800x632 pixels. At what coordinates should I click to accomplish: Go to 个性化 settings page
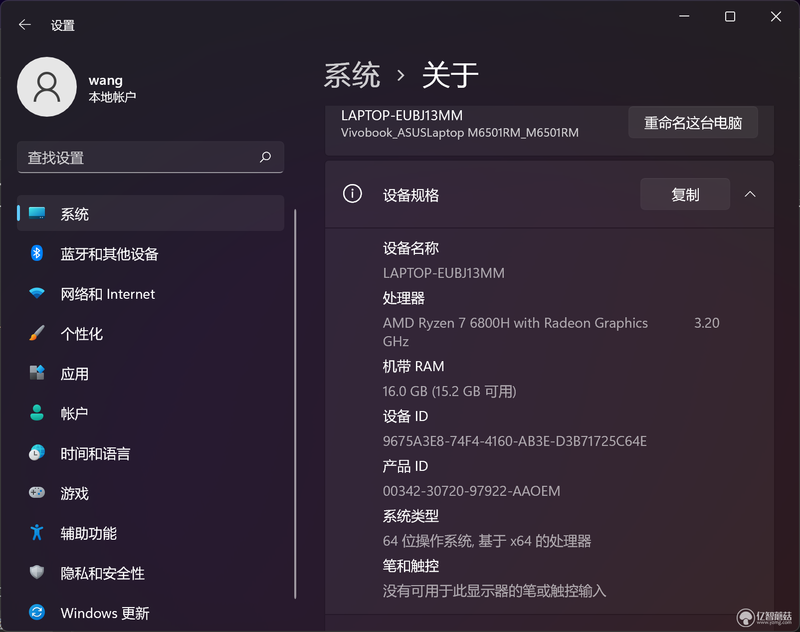pyautogui.click(x=151, y=334)
